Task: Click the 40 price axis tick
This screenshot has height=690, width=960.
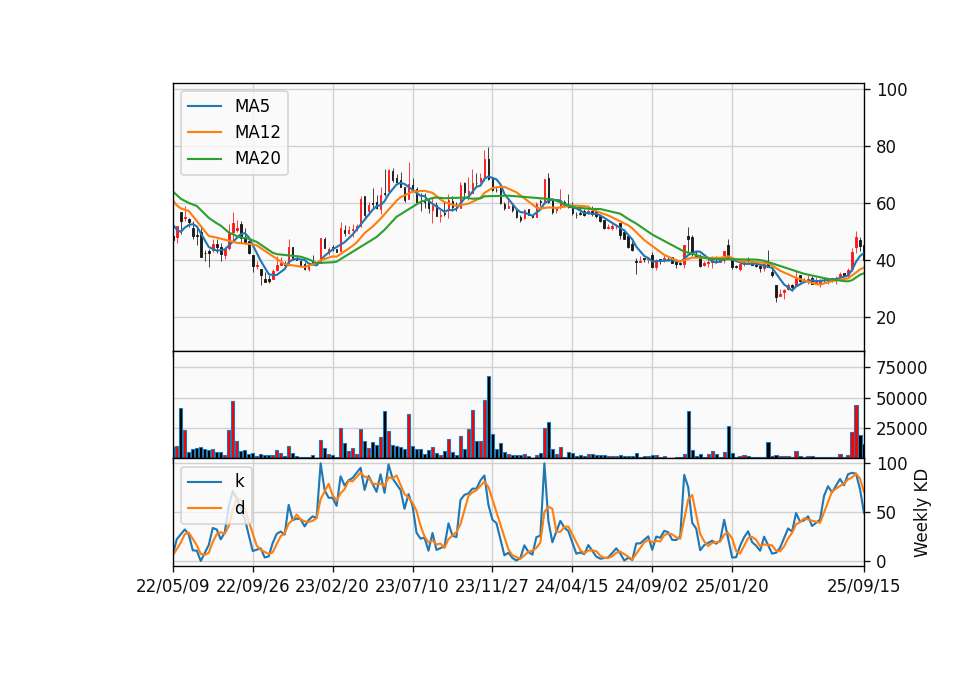Action: (886, 261)
